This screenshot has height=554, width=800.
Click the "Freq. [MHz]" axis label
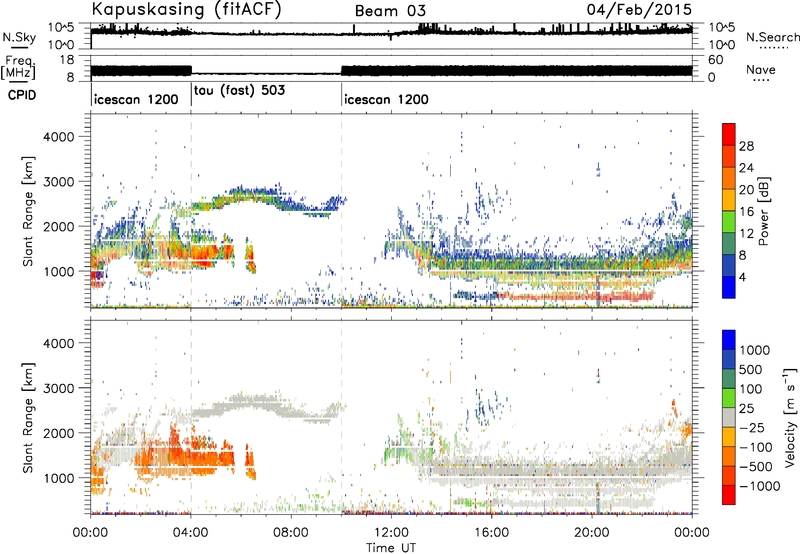coord(19,68)
